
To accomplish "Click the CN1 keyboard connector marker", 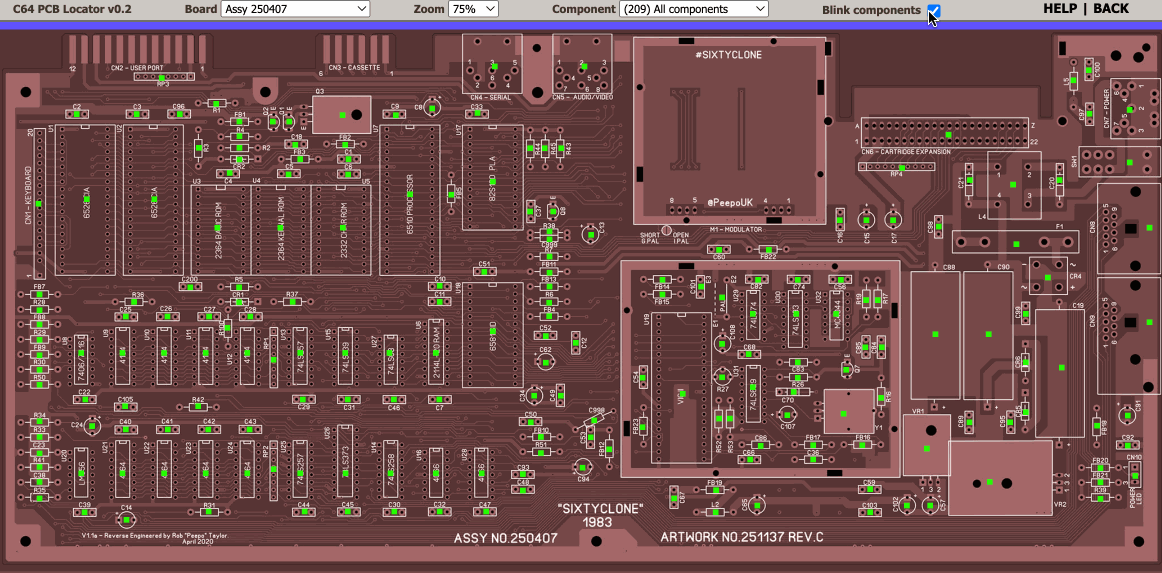I will (x=40, y=203).
